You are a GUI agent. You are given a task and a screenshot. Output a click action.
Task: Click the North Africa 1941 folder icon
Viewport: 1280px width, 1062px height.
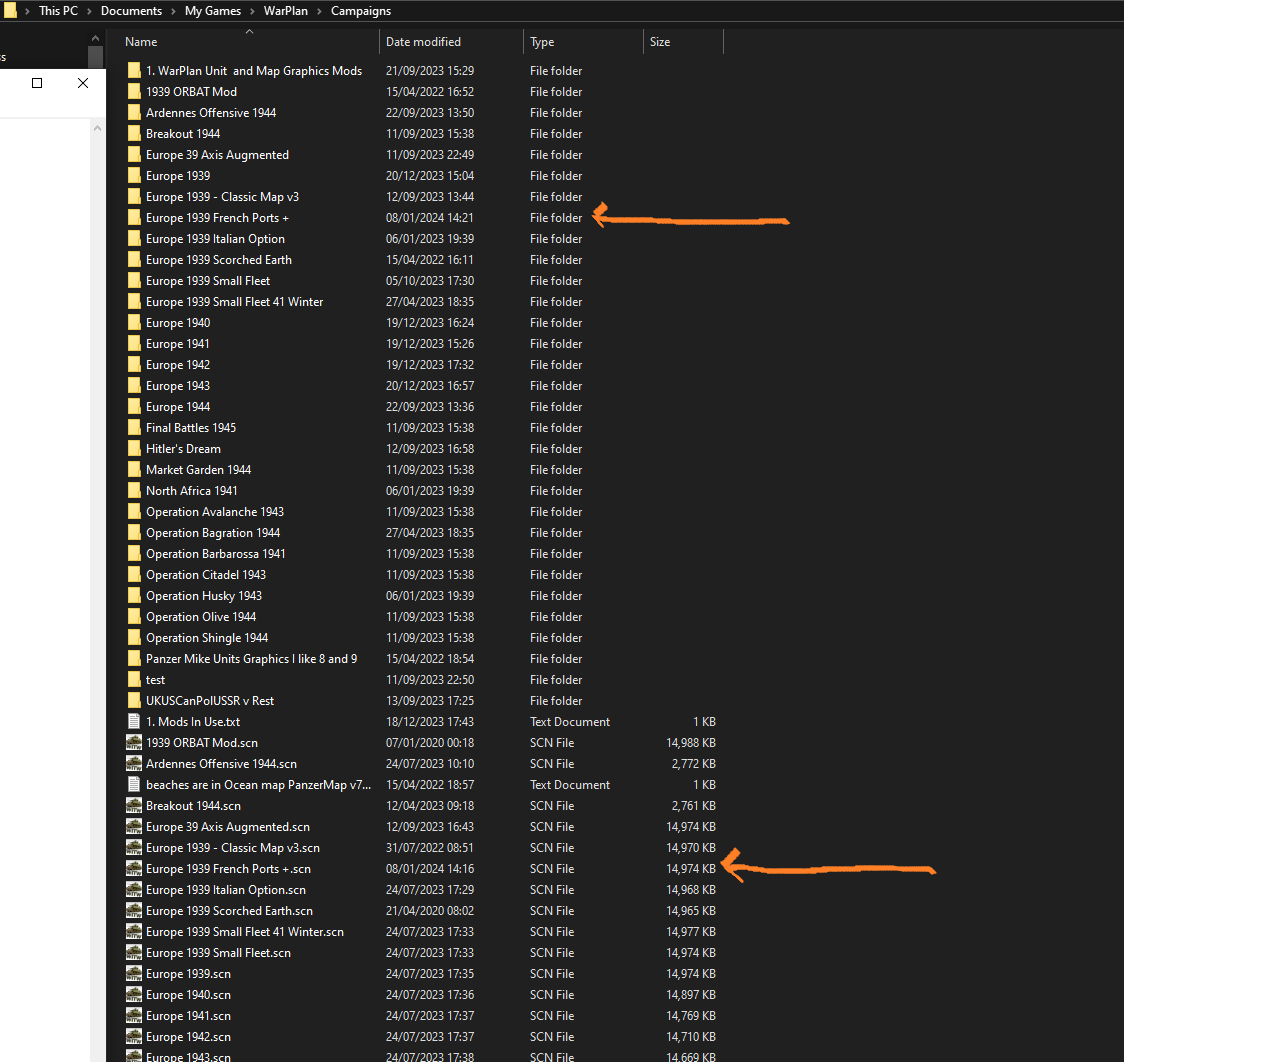134,490
